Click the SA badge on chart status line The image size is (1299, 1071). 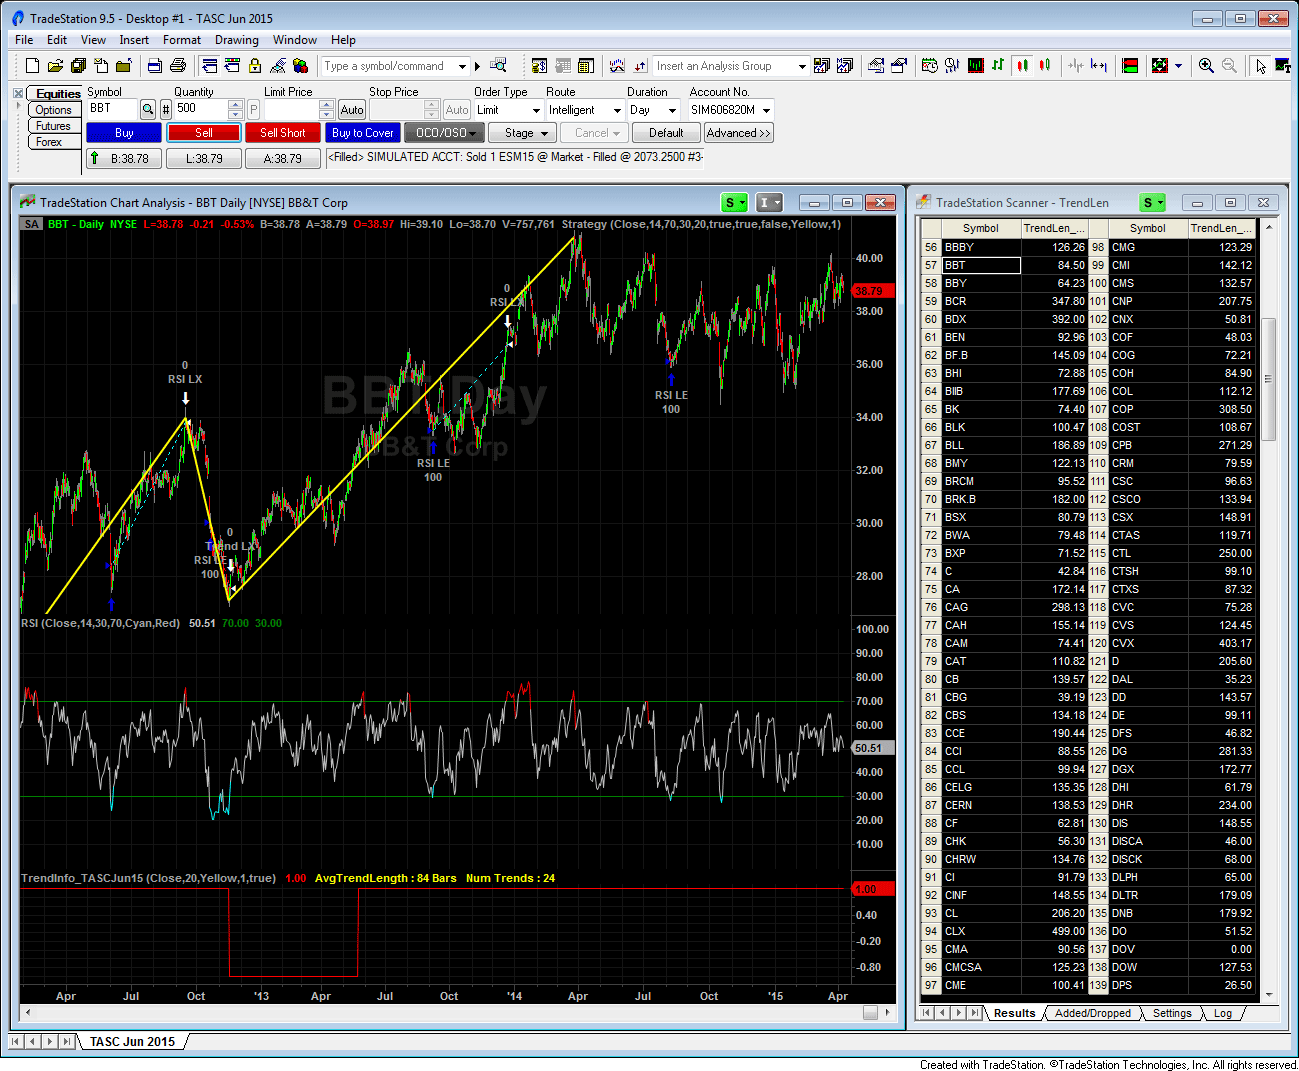(x=32, y=224)
